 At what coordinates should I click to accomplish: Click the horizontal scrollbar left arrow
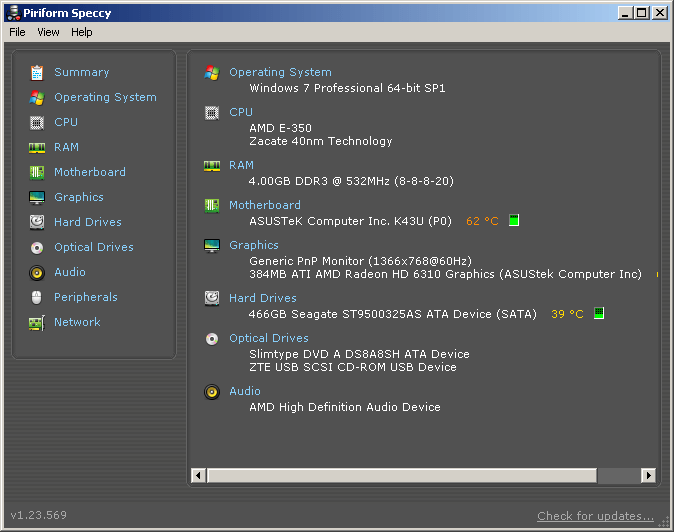point(198,475)
